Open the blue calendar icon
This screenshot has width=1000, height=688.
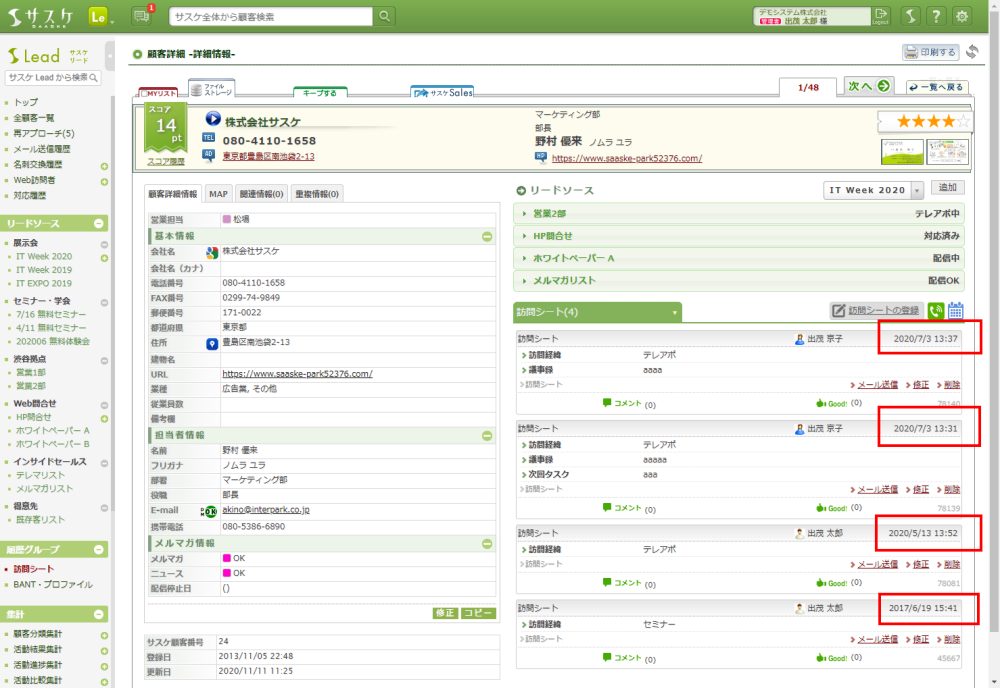pyautogui.click(x=955, y=311)
